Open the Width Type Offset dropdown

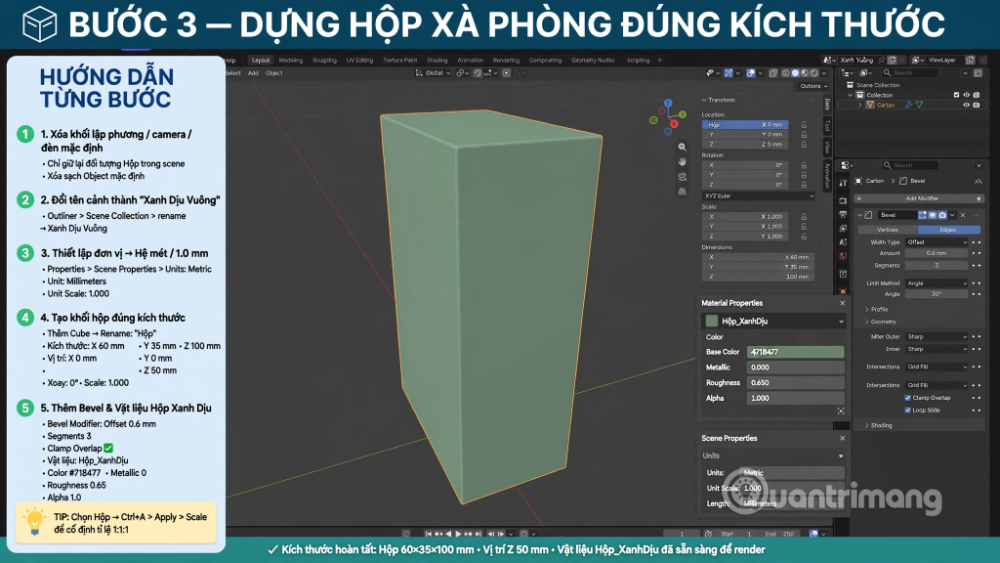click(937, 242)
